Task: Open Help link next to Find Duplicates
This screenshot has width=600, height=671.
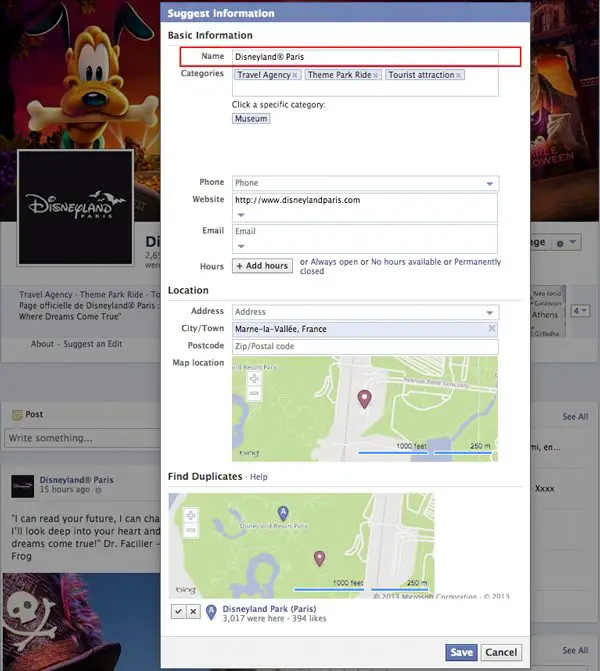Action: pyautogui.click(x=258, y=477)
